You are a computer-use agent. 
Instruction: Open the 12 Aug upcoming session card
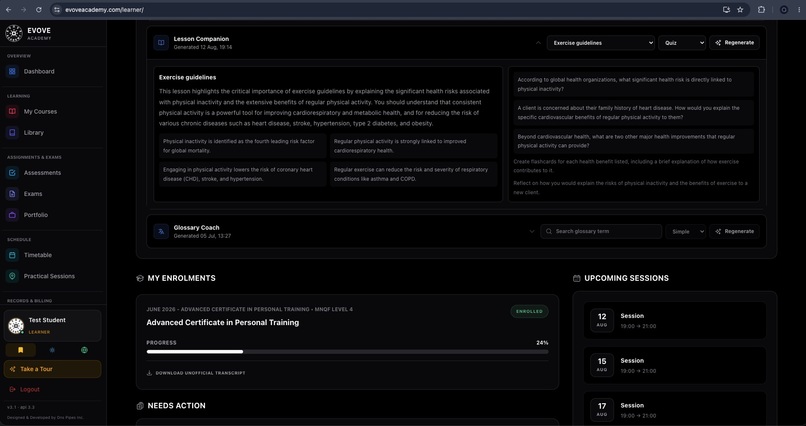pos(674,321)
